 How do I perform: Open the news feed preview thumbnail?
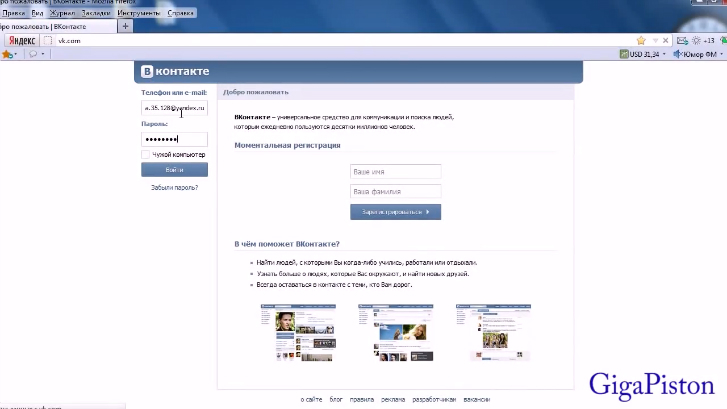coord(493,332)
